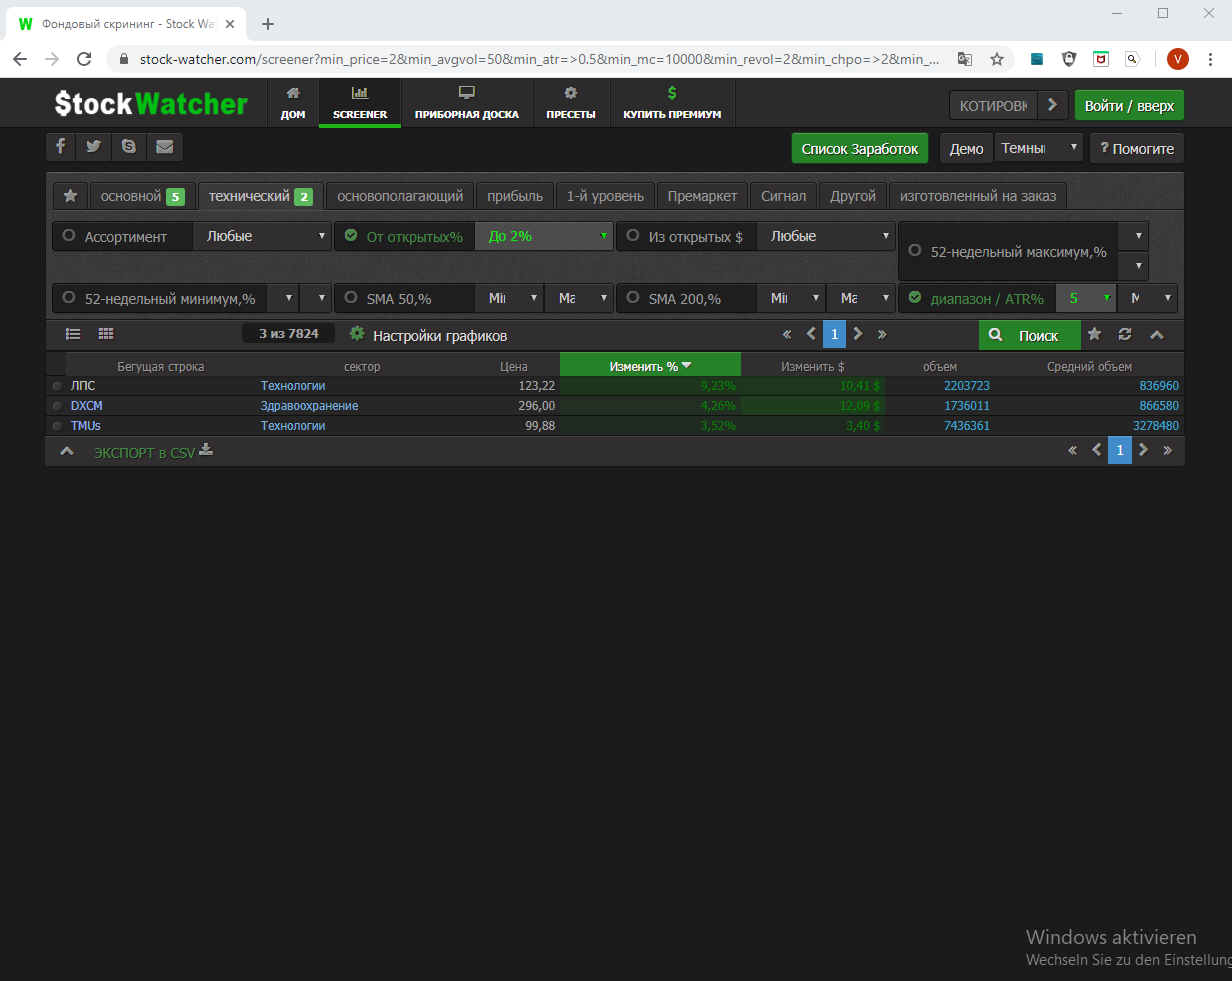
Task: Disable the диапазон / ATR% filter
Action: click(x=915, y=298)
